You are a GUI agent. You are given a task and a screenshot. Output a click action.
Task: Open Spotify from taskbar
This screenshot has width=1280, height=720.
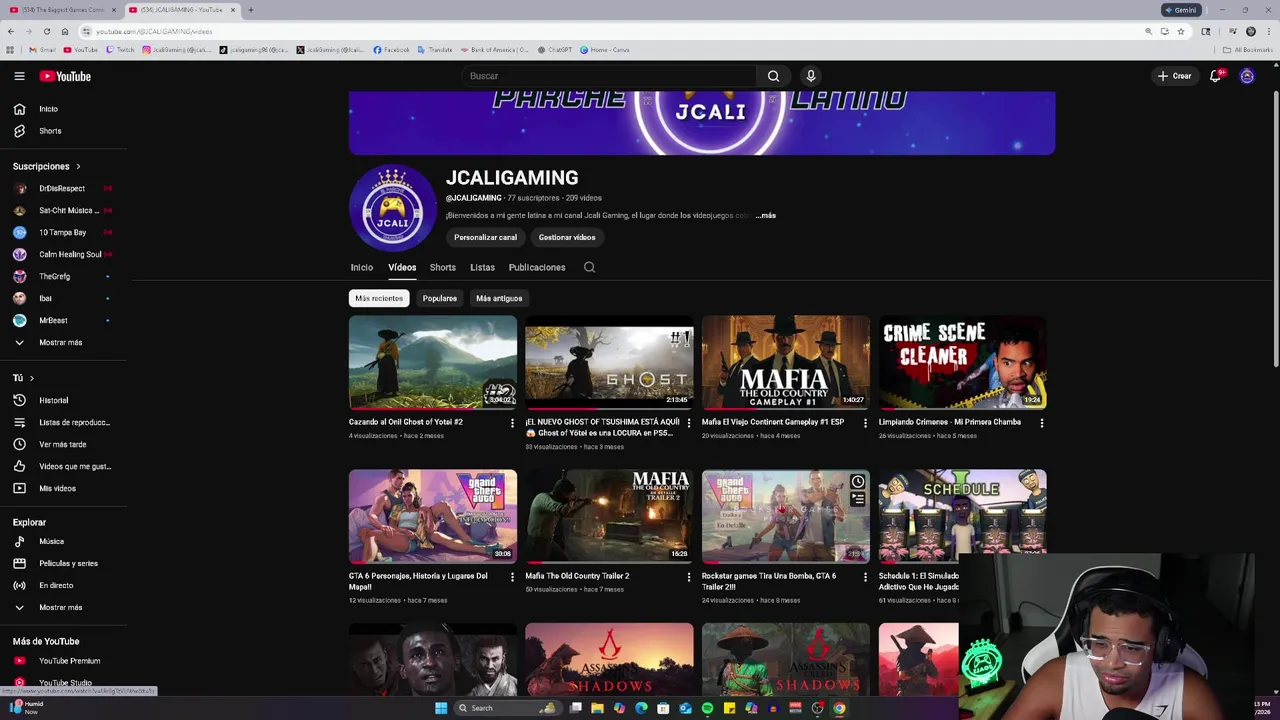pos(707,708)
